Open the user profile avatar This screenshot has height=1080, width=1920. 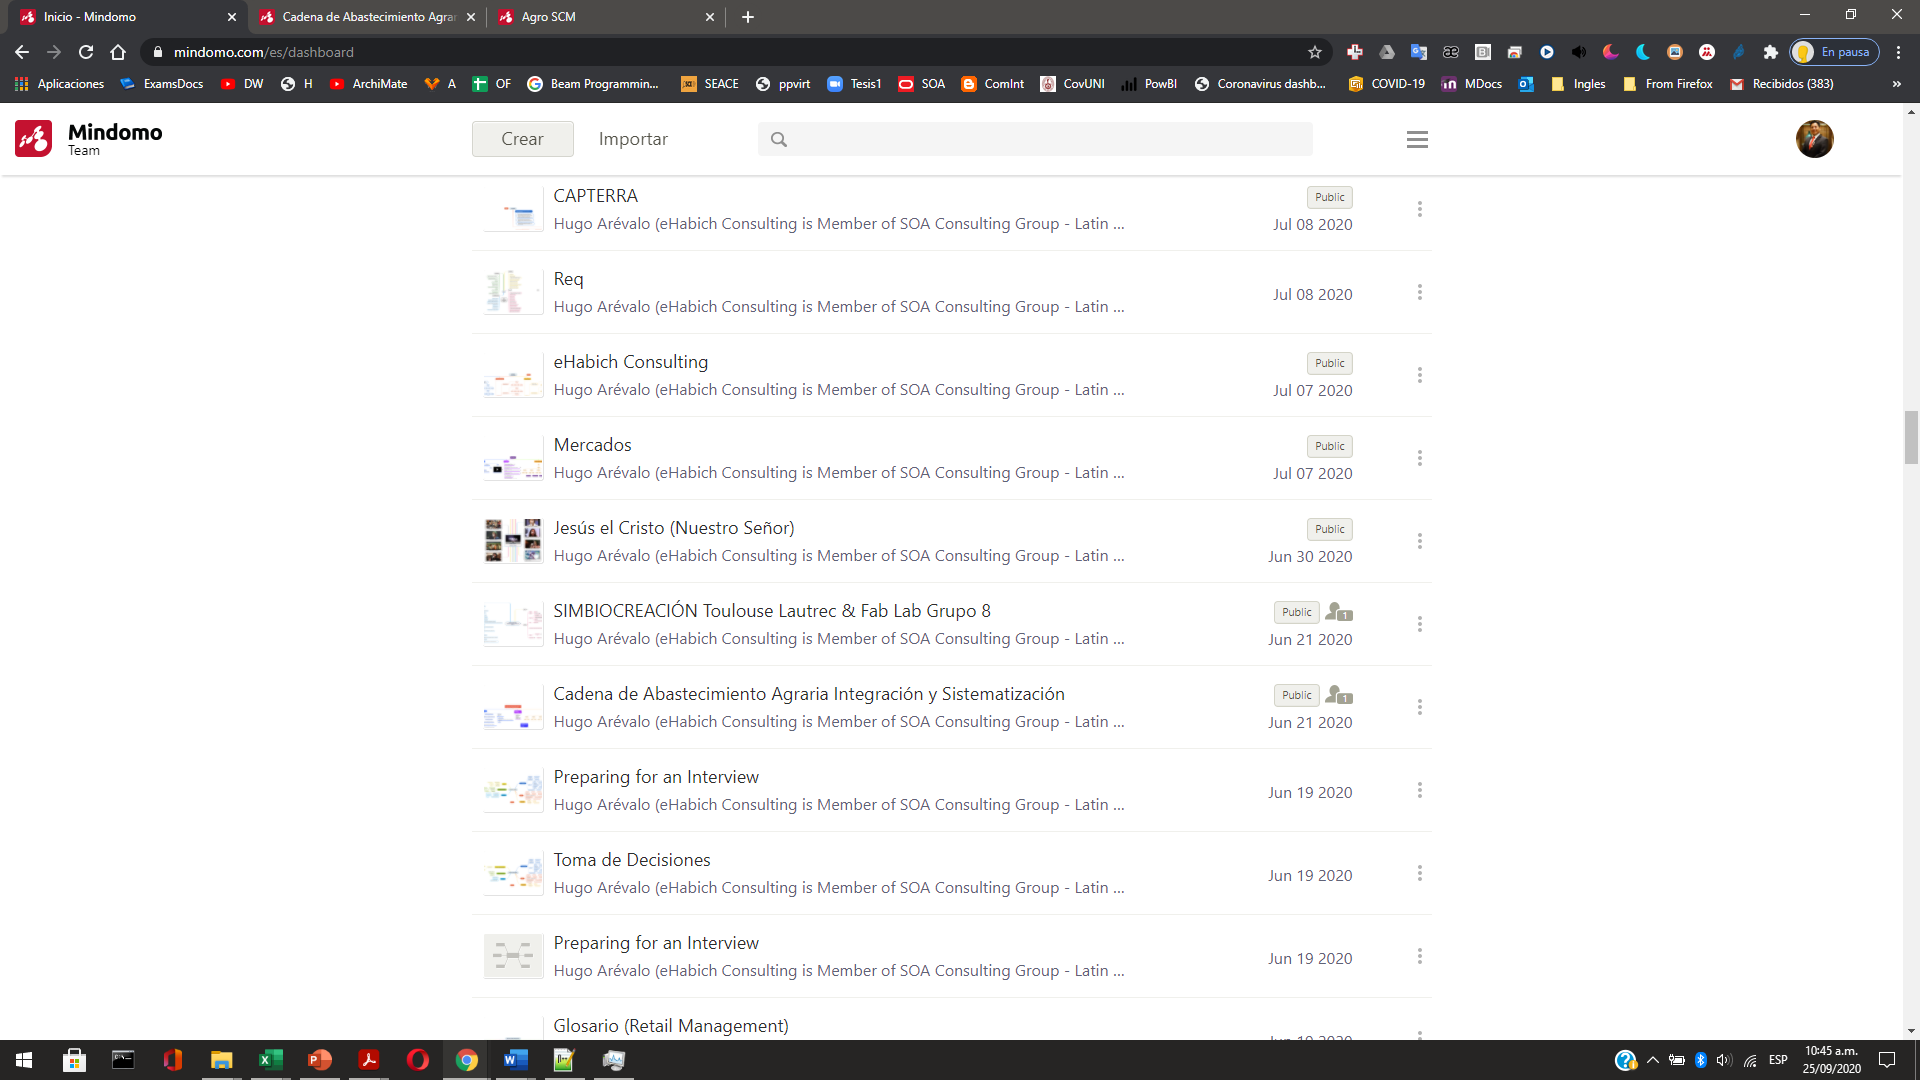1814,139
